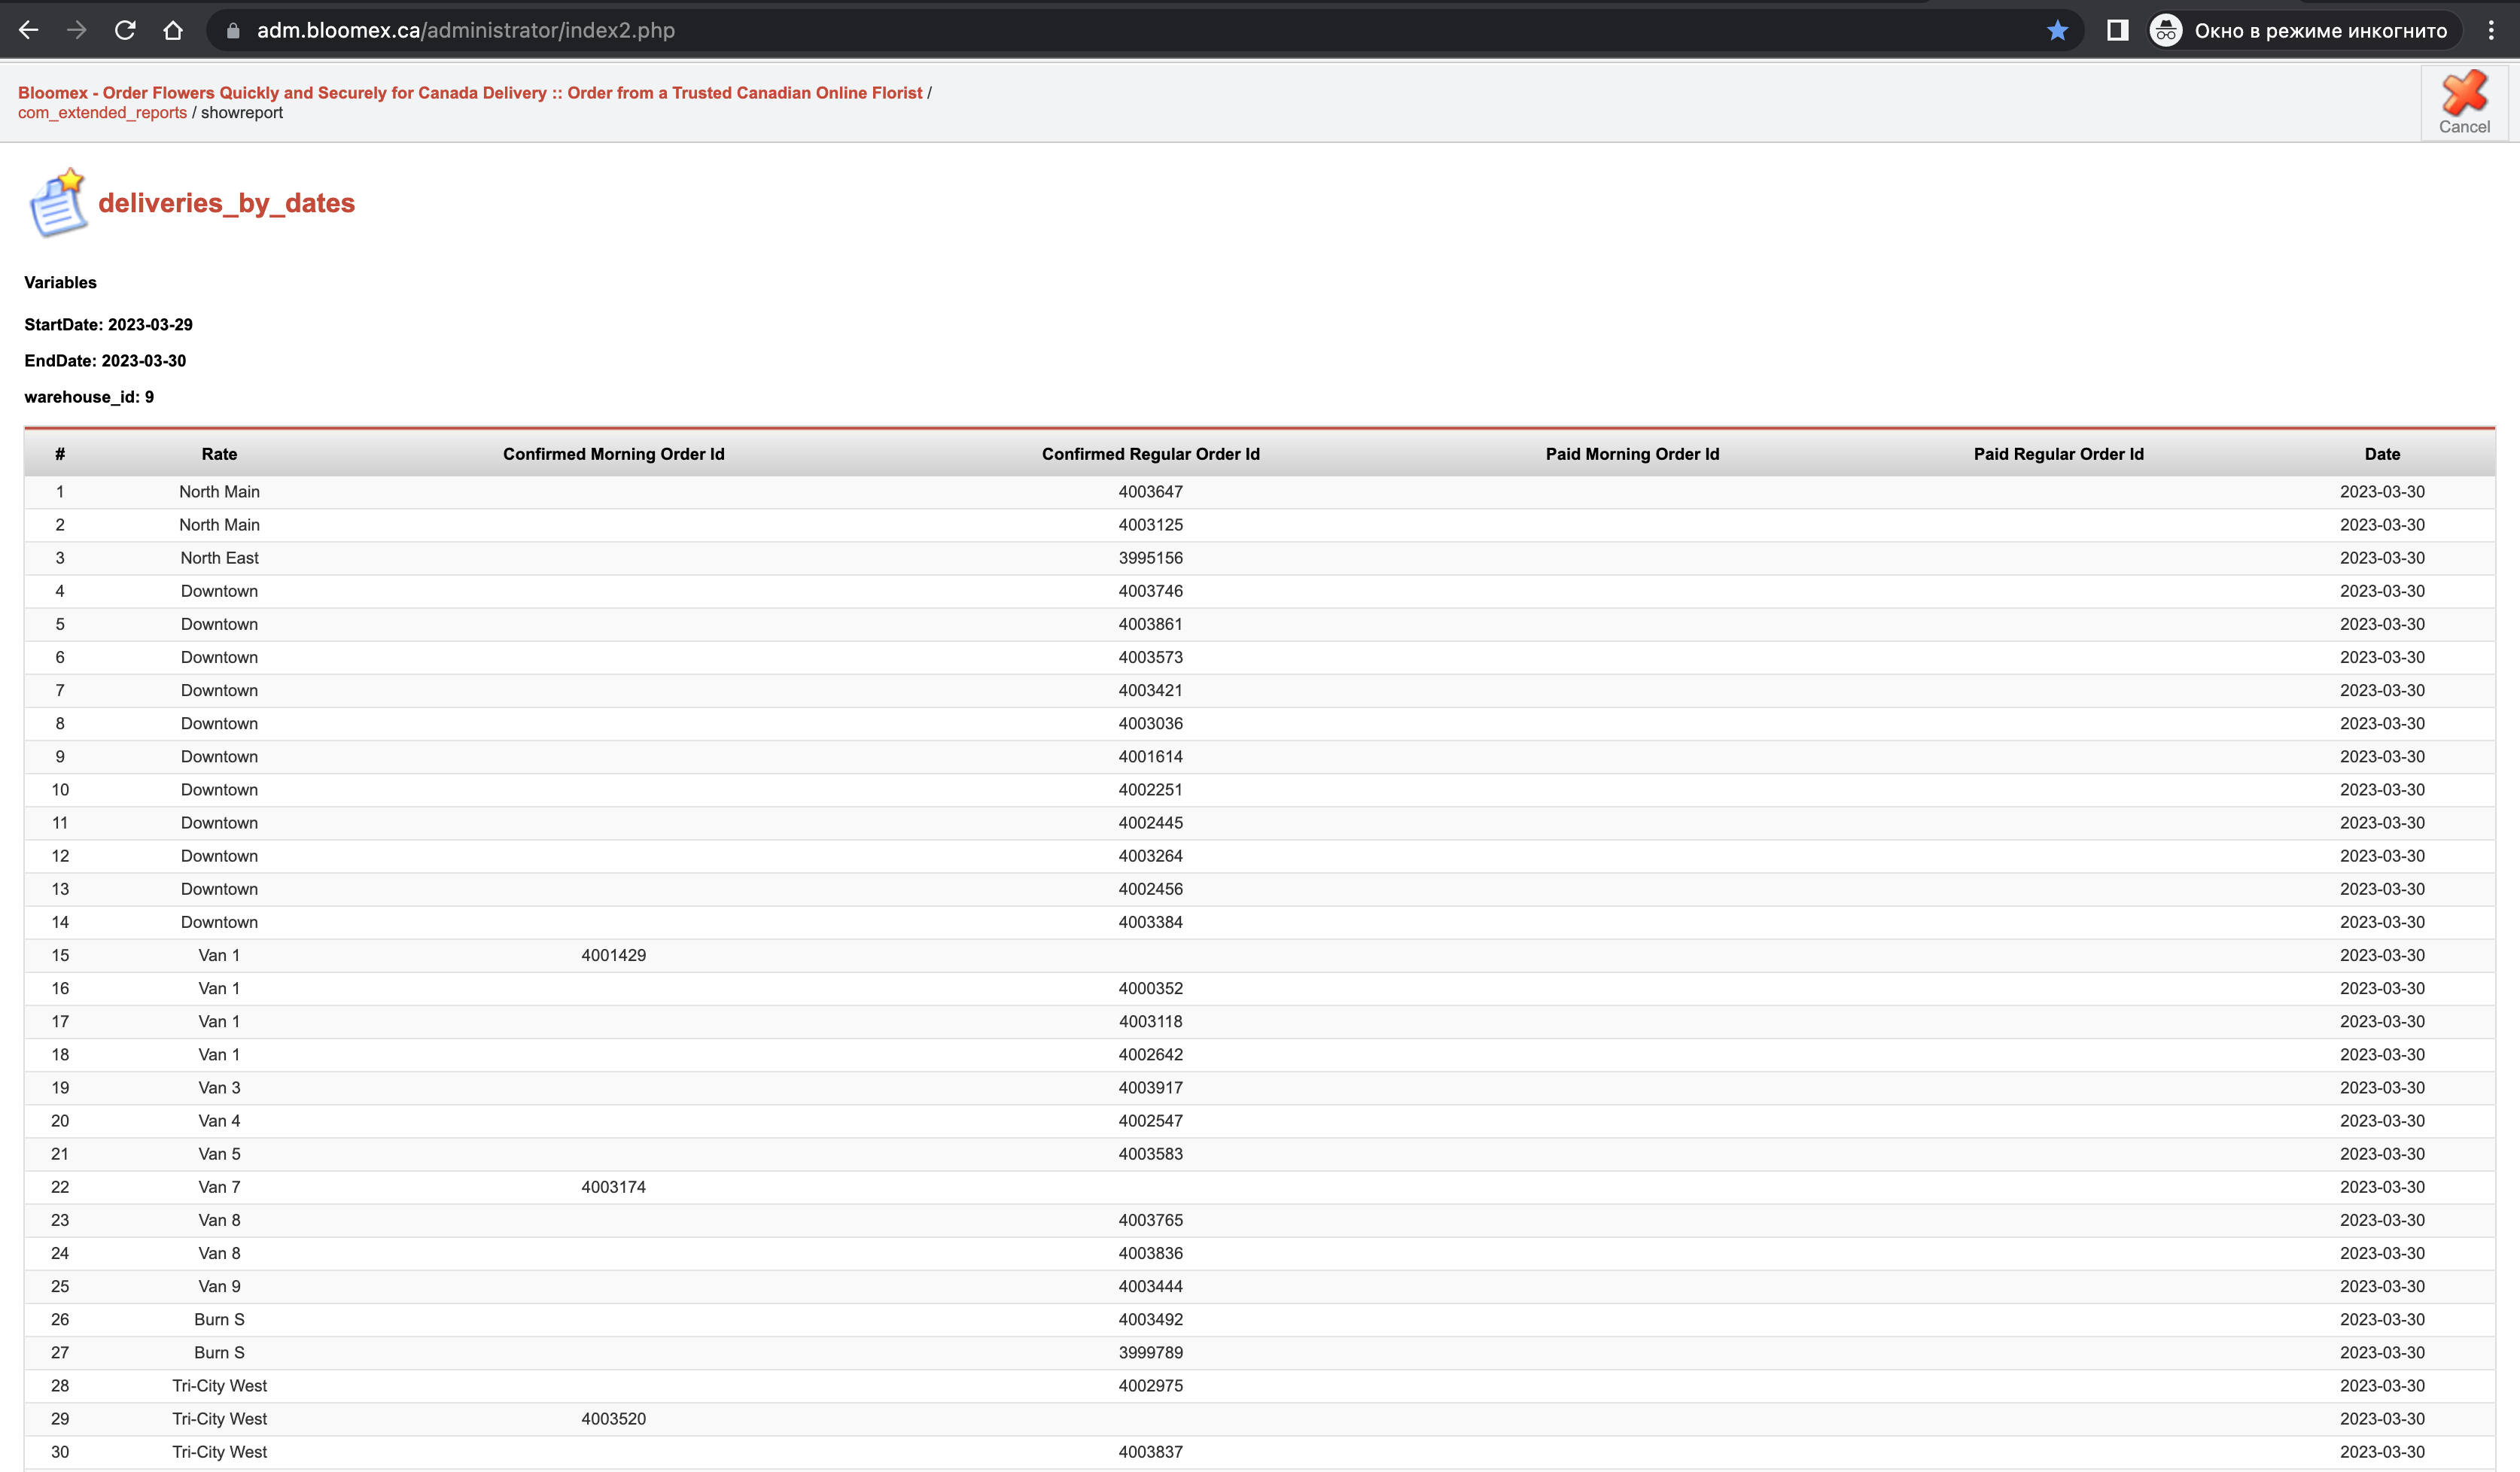Click the Van 7 rate cell
The image size is (2520, 1472).
[x=219, y=1187]
